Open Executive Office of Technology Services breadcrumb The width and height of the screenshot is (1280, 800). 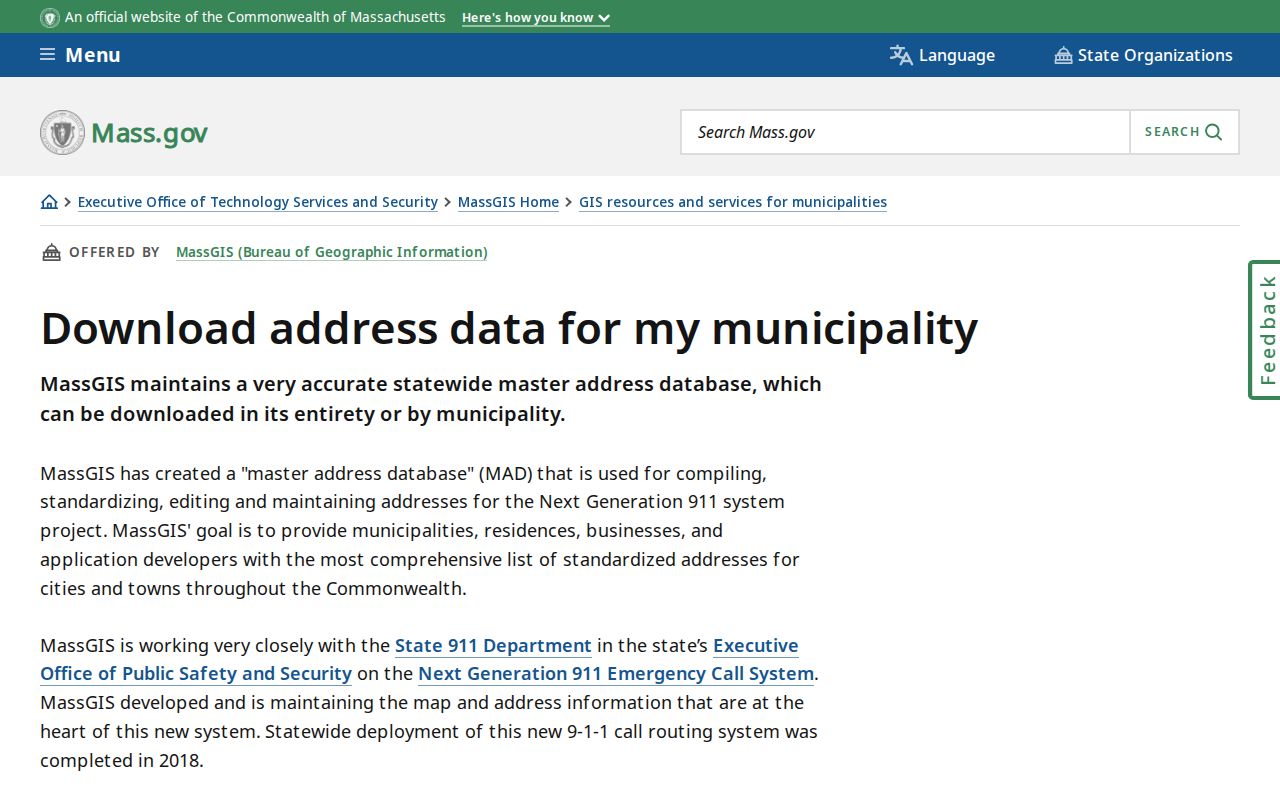click(x=258, y=202)
